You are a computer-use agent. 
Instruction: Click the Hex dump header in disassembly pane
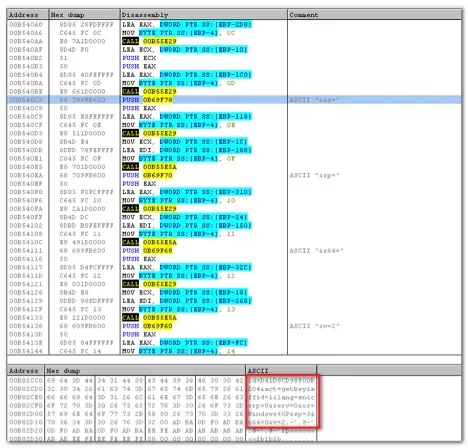(84, 15)
